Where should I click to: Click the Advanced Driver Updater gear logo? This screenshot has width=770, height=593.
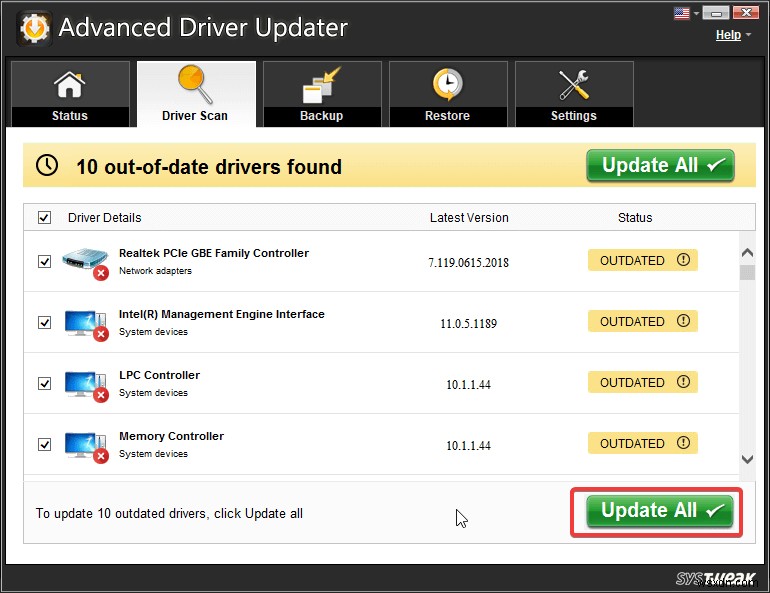pos(34,28)
